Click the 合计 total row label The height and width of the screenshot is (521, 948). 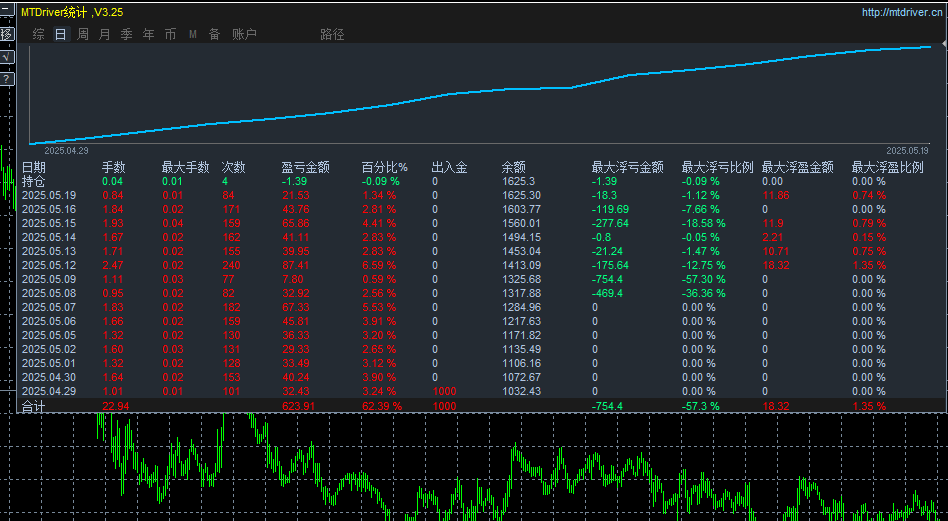pos(34,406)
